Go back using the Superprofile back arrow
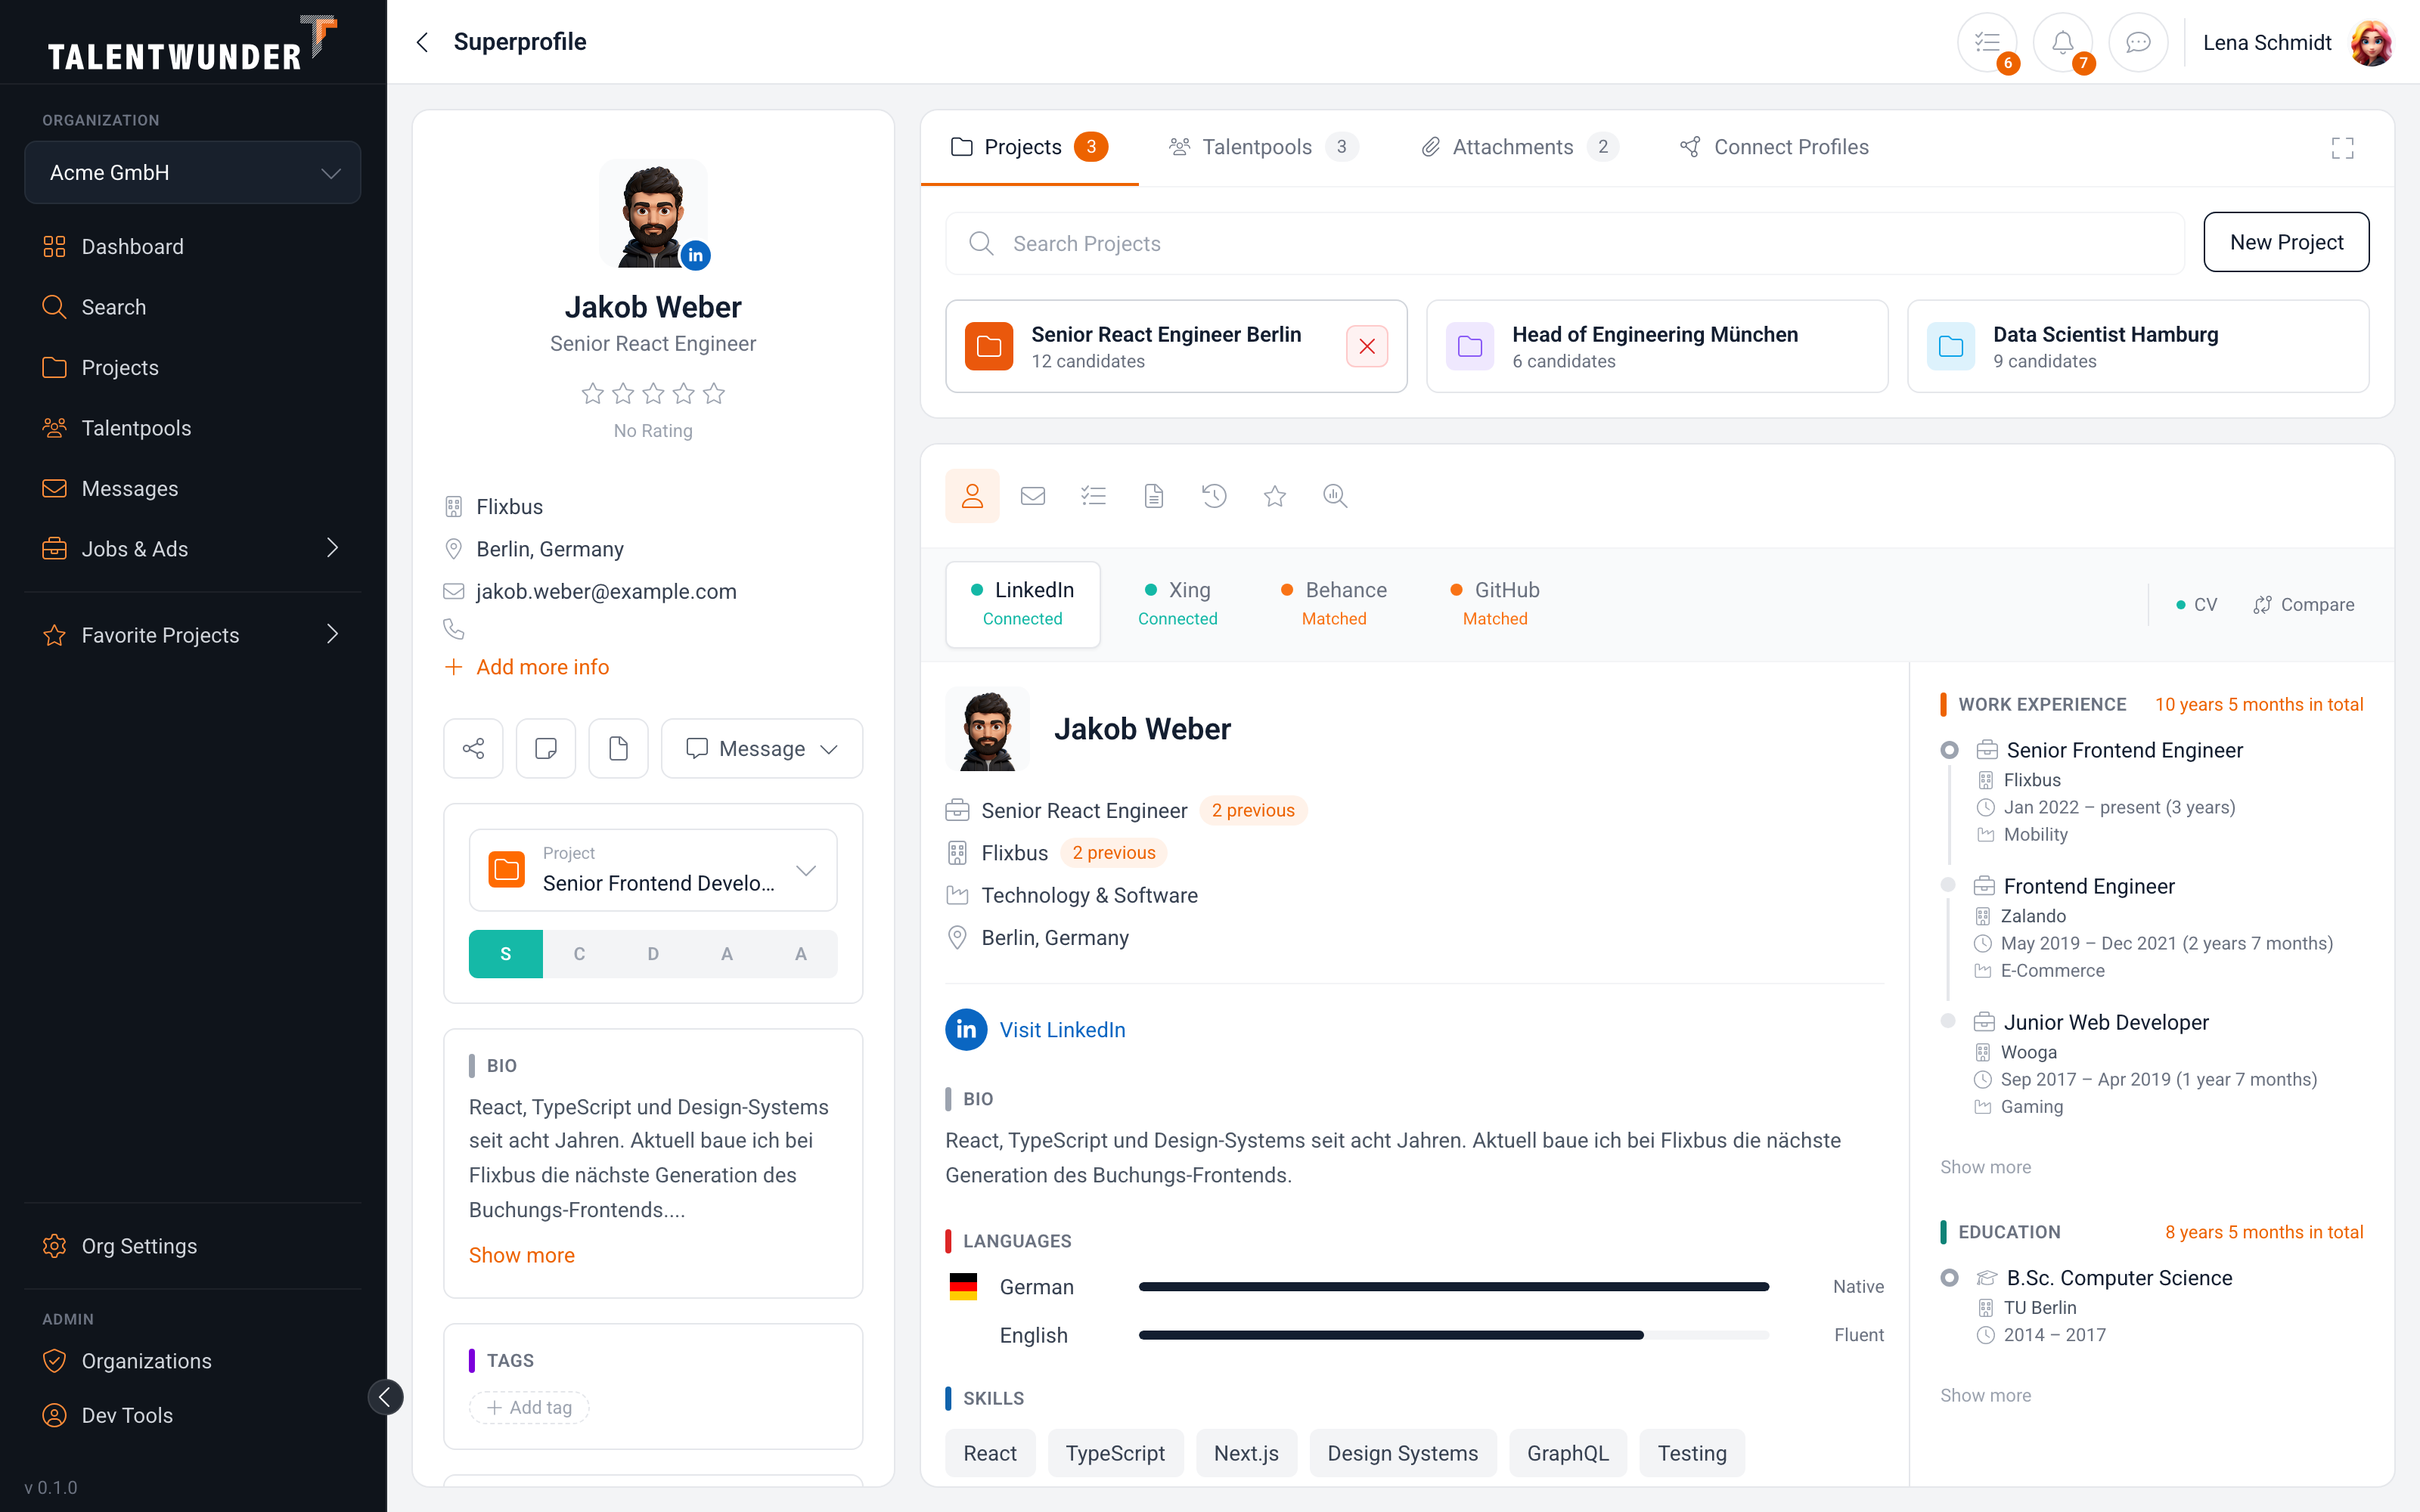2420x1512 pixels. coord(423,42)
